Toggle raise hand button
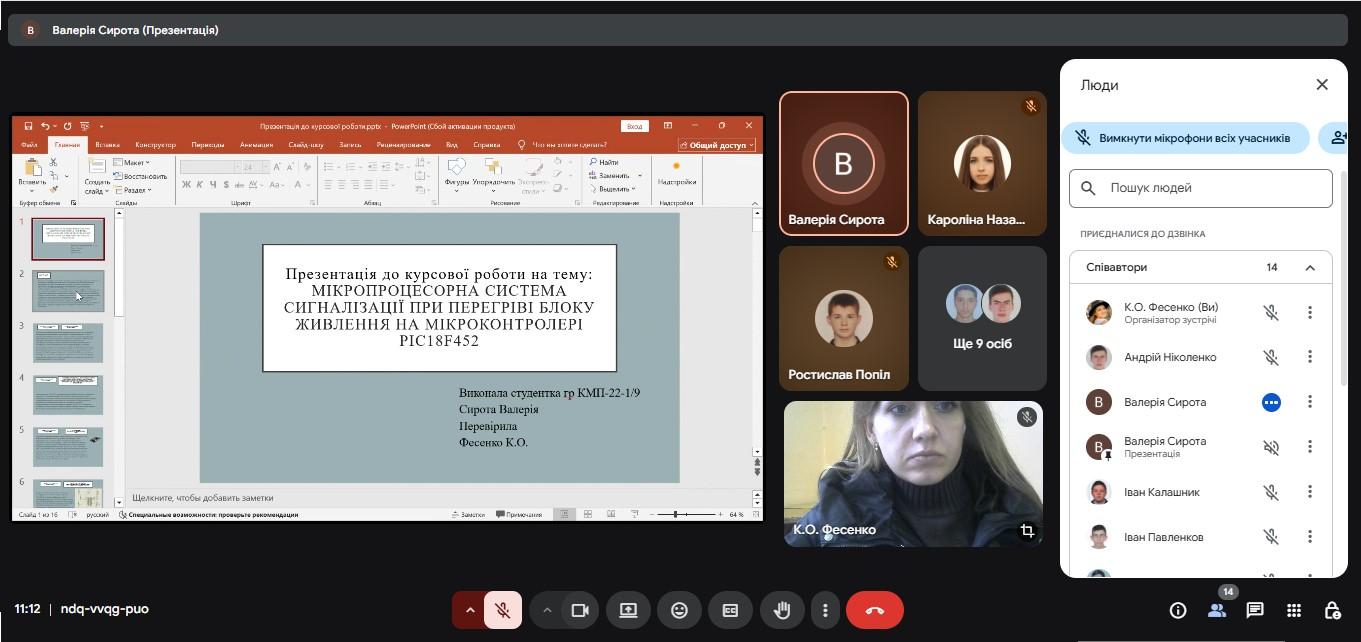 [782, 610]
